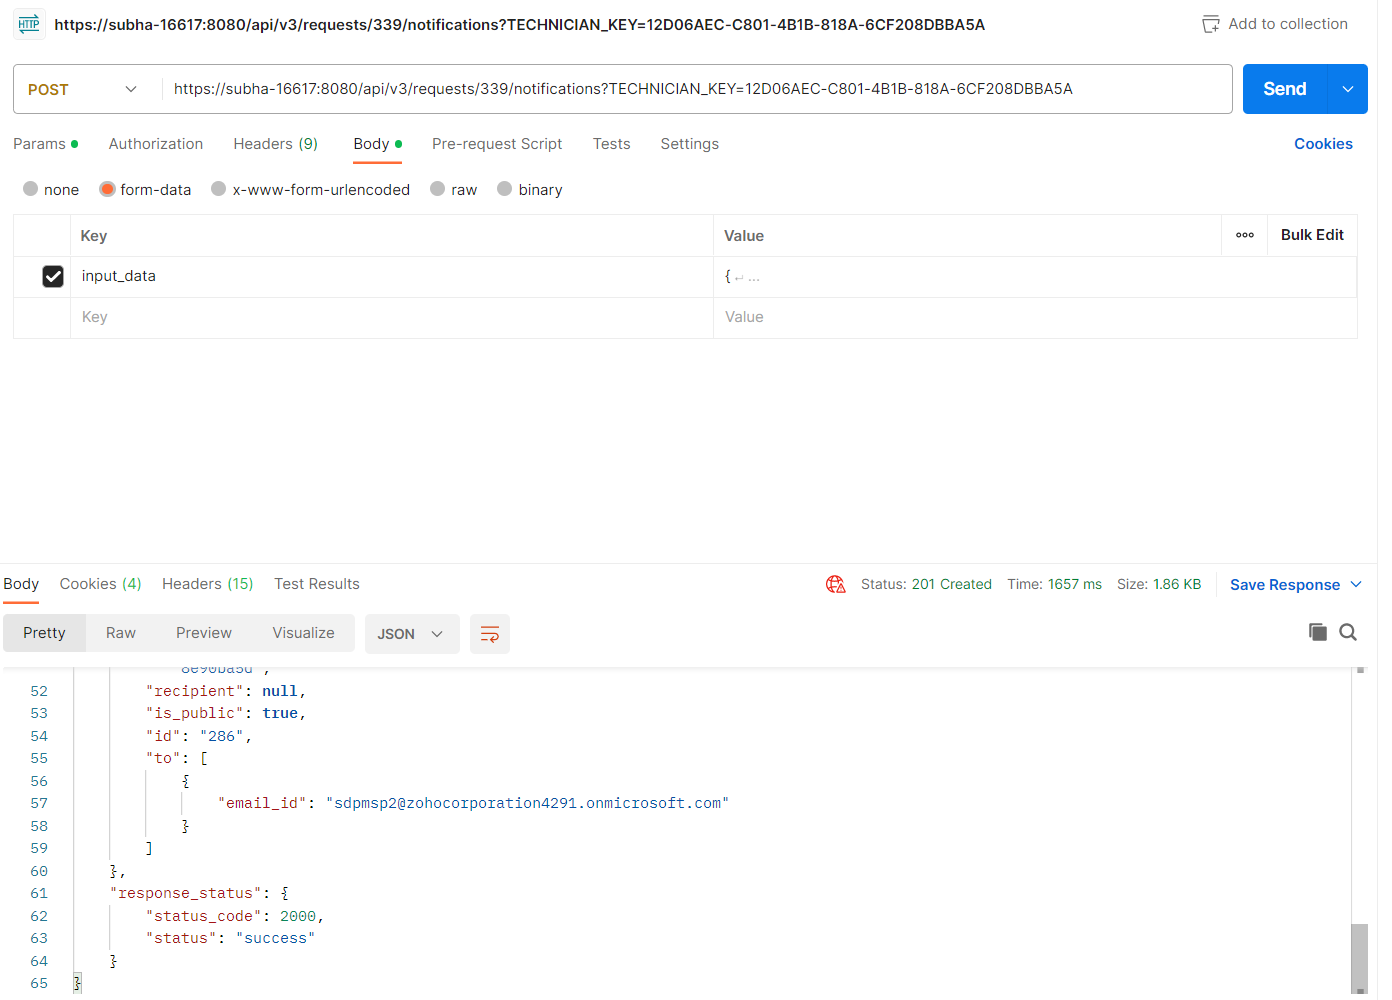1392x1000 pixels.
Task: Click the HTTP request type icon
Action: tap(29, 24)
